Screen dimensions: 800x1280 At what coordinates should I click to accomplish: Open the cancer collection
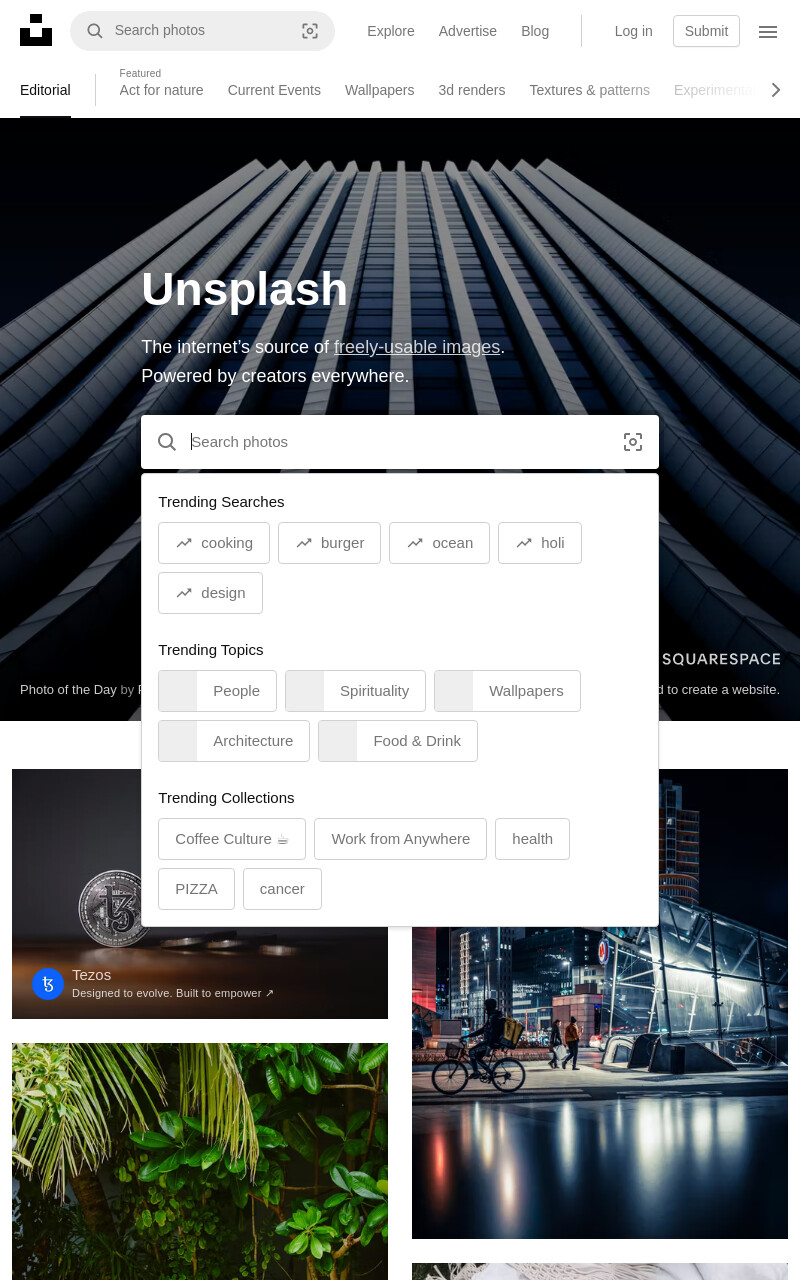pyautogui.click(x=282, y=889)
